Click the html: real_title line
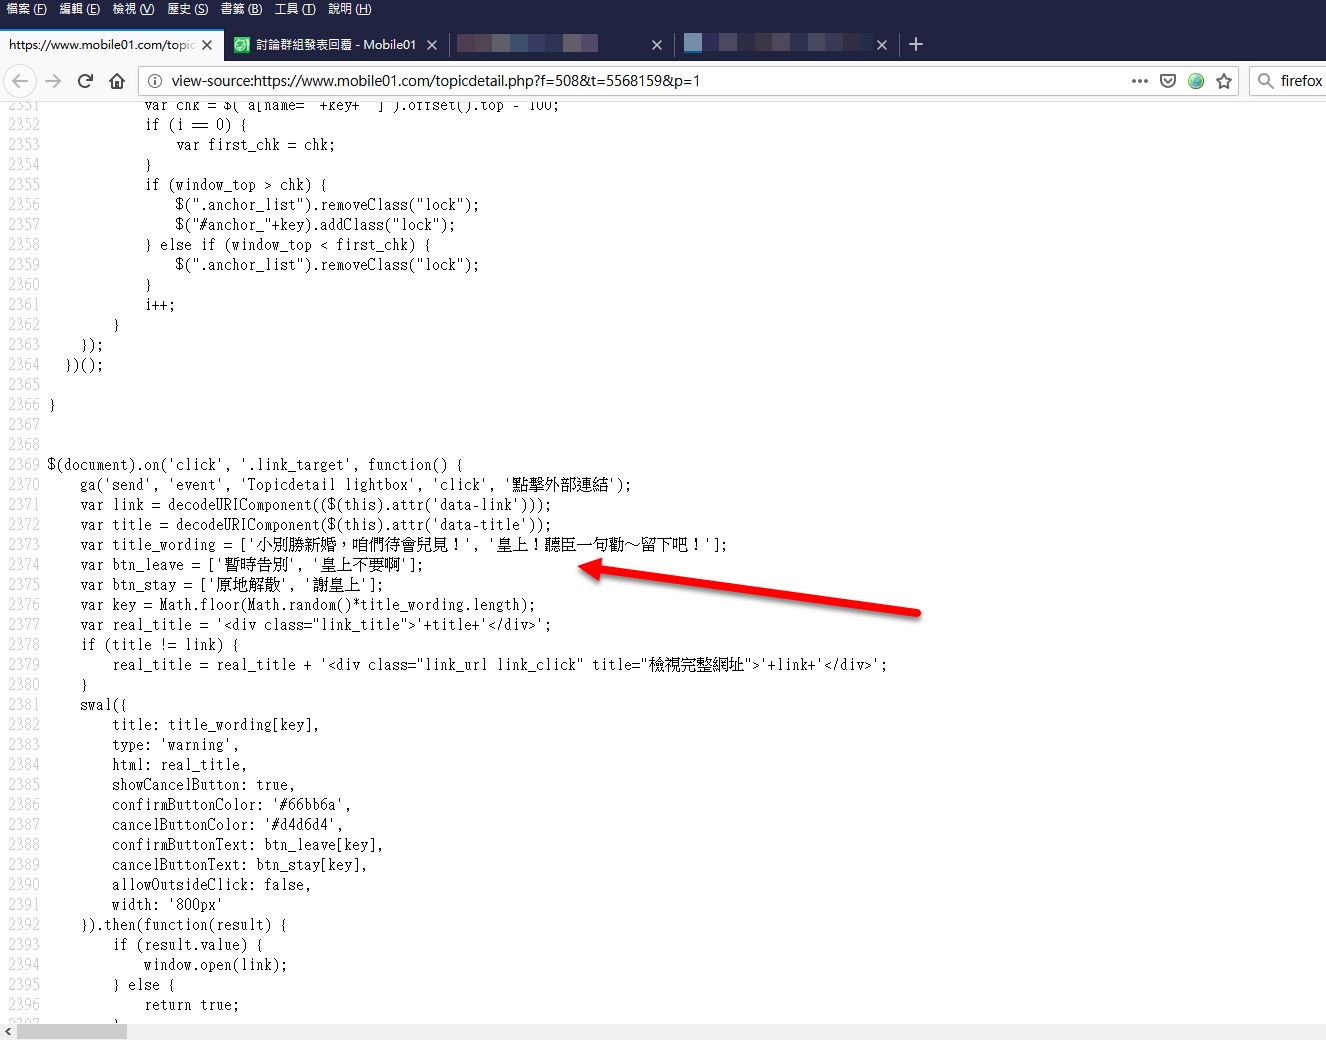The image size is (1326, 1040). tap(179, 765)
